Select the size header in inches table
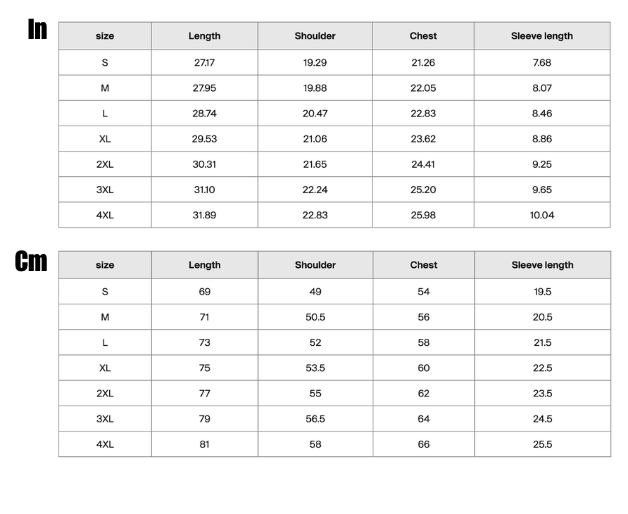628x514 pixels. 105,36
